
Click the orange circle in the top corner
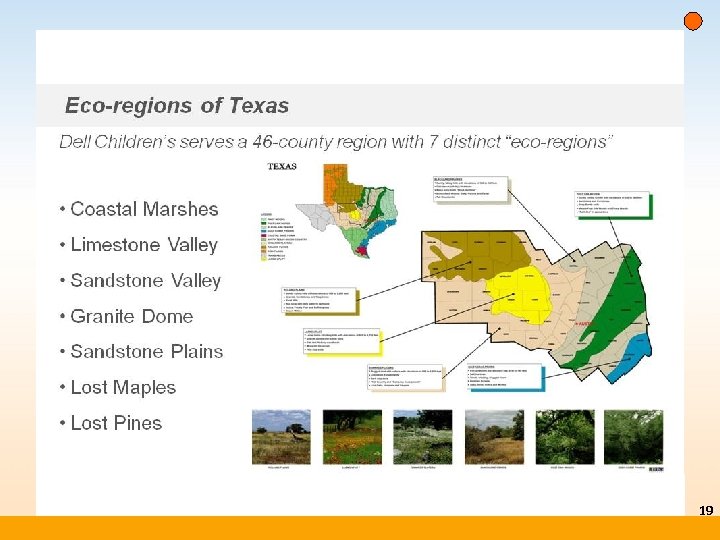(x=693, y=21)
